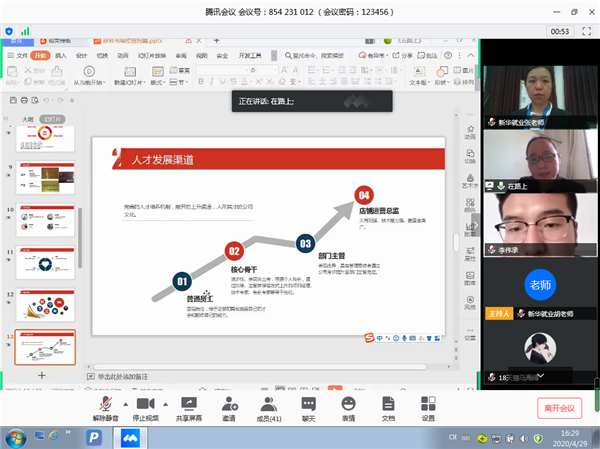Screen dimensions: 600x449
Task: Click the add new slide plus button
Action: (41, 374)
